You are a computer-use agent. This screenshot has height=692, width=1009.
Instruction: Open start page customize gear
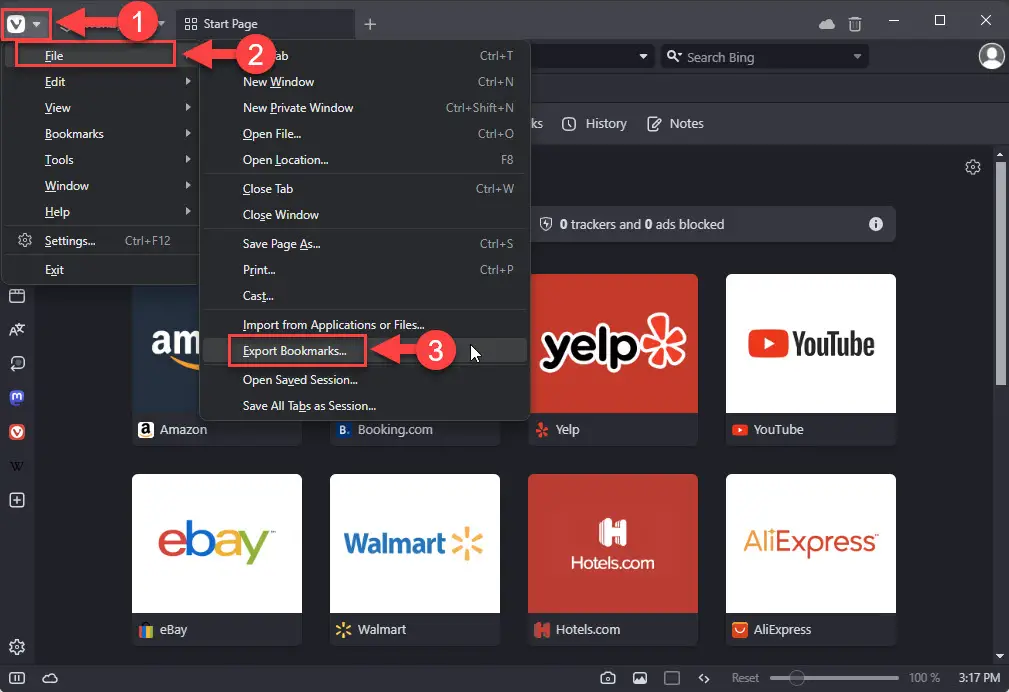pos(973,167)
